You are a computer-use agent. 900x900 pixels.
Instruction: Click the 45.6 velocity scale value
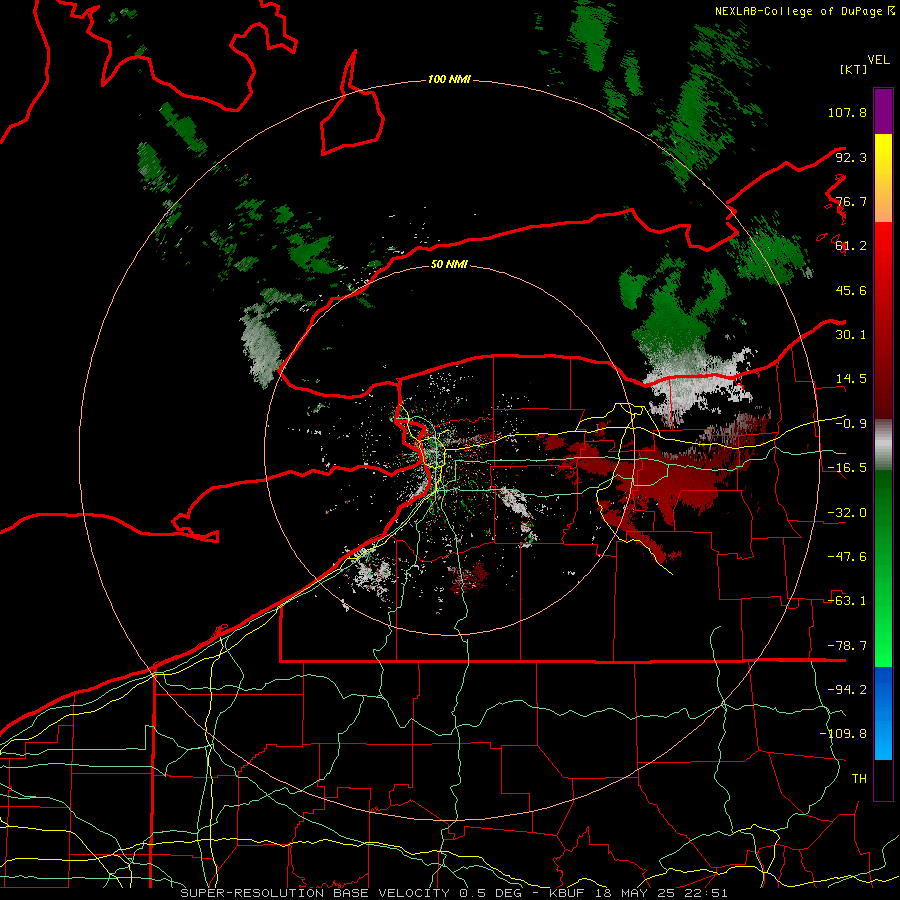pos(851,290)
